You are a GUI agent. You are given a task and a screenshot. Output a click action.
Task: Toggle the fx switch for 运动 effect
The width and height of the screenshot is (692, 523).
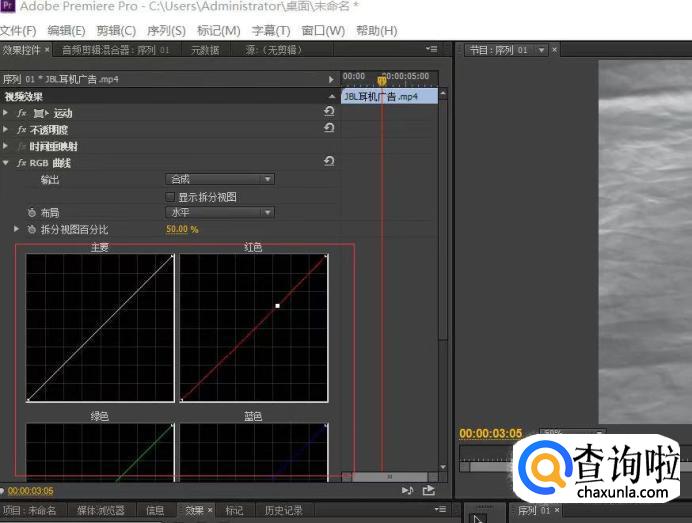[22, 113]
